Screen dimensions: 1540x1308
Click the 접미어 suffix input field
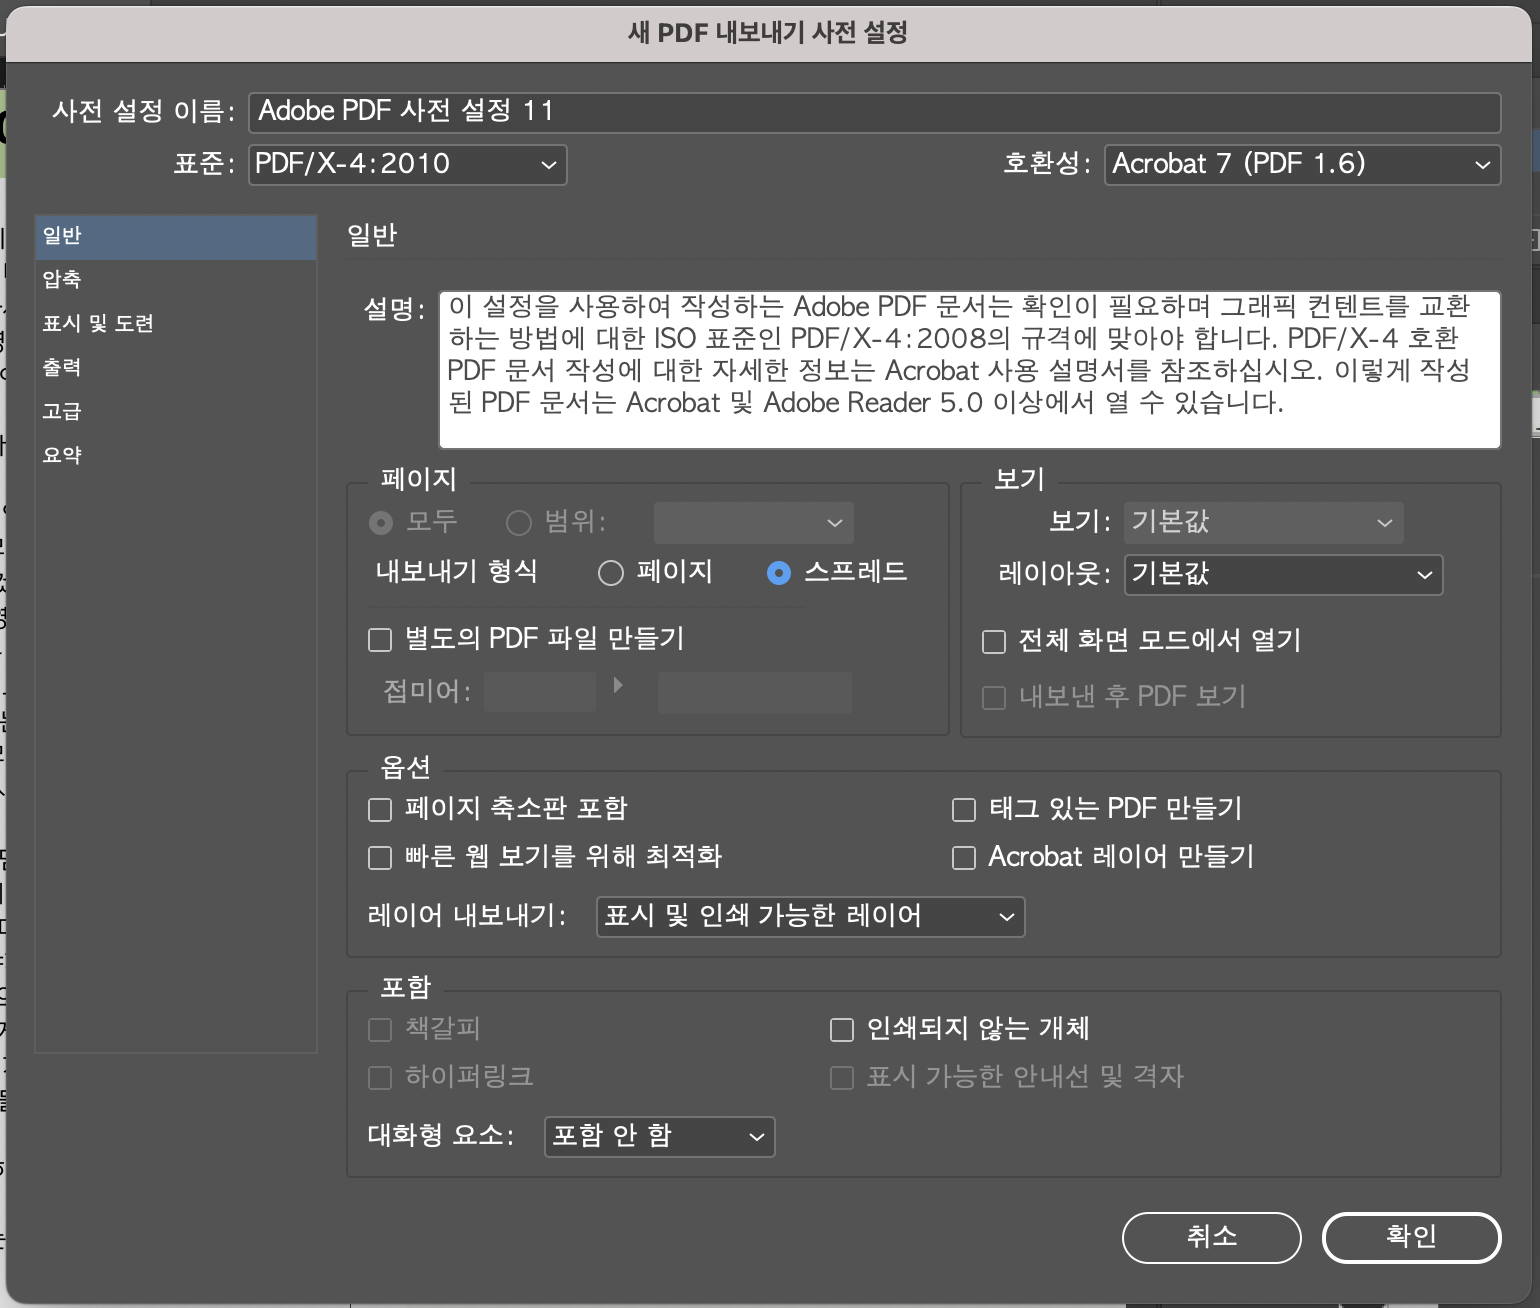540,692
